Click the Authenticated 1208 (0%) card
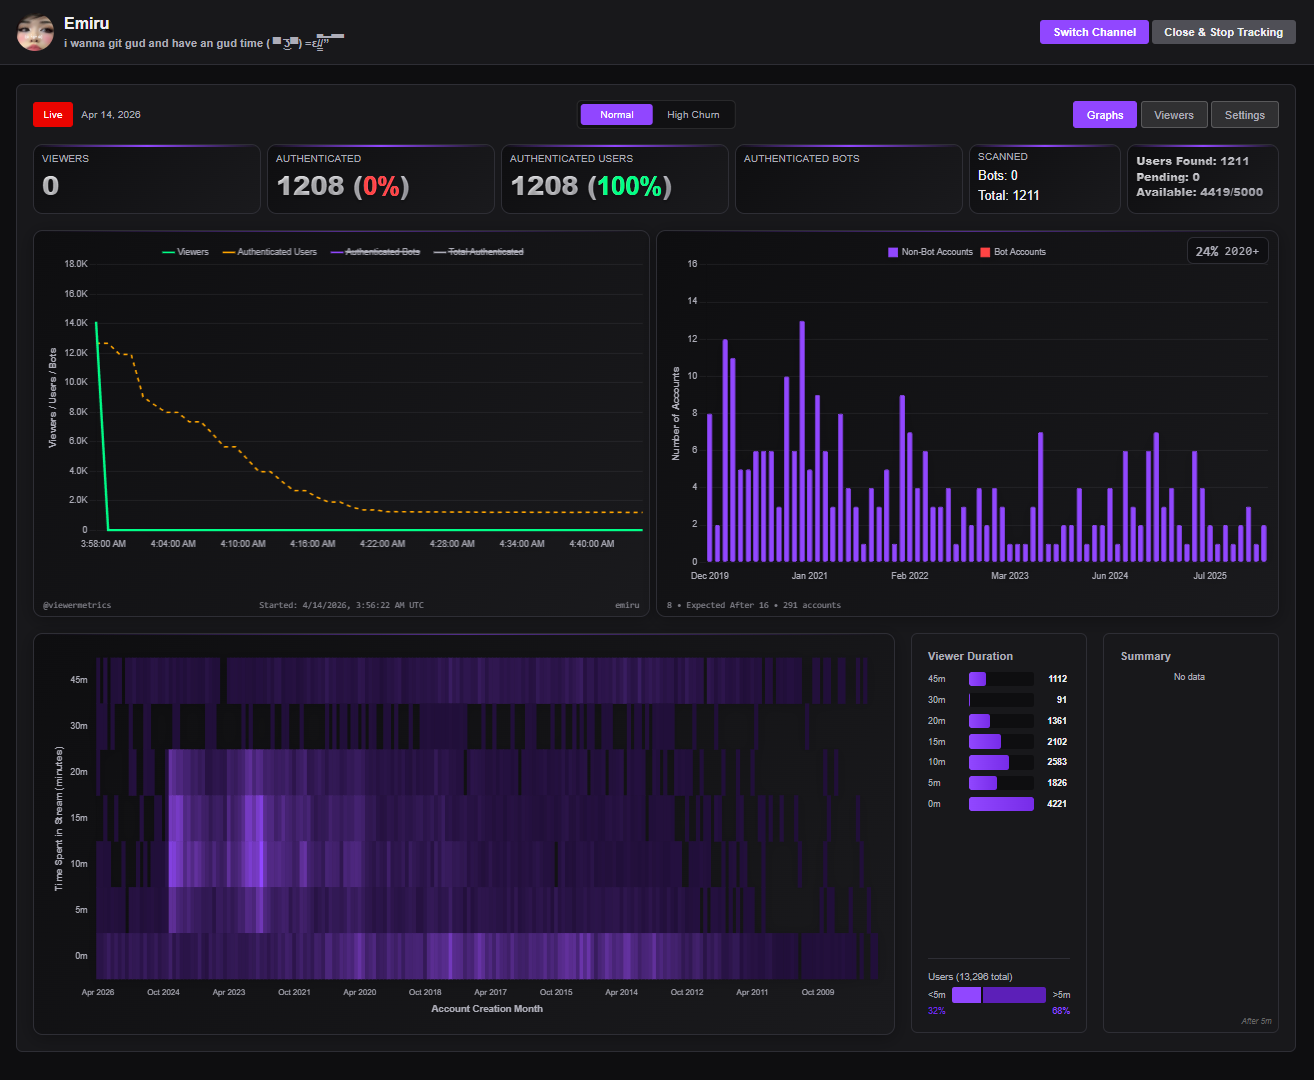Image resolution: width=1314 pixels, height=1080 pixels. click(x=381, y=179)
